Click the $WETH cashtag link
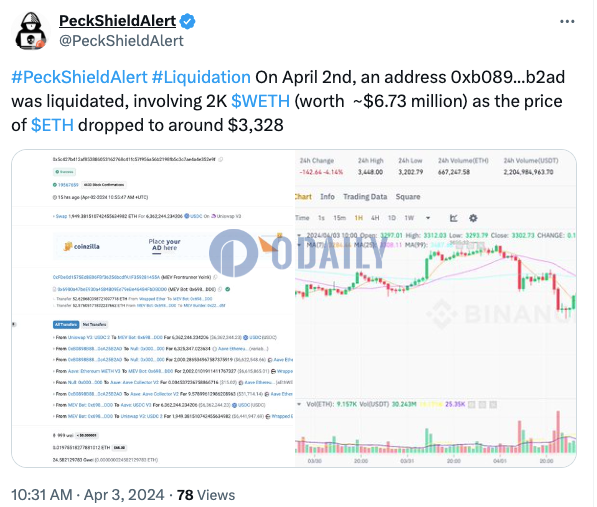 click(x=260, y=101)
